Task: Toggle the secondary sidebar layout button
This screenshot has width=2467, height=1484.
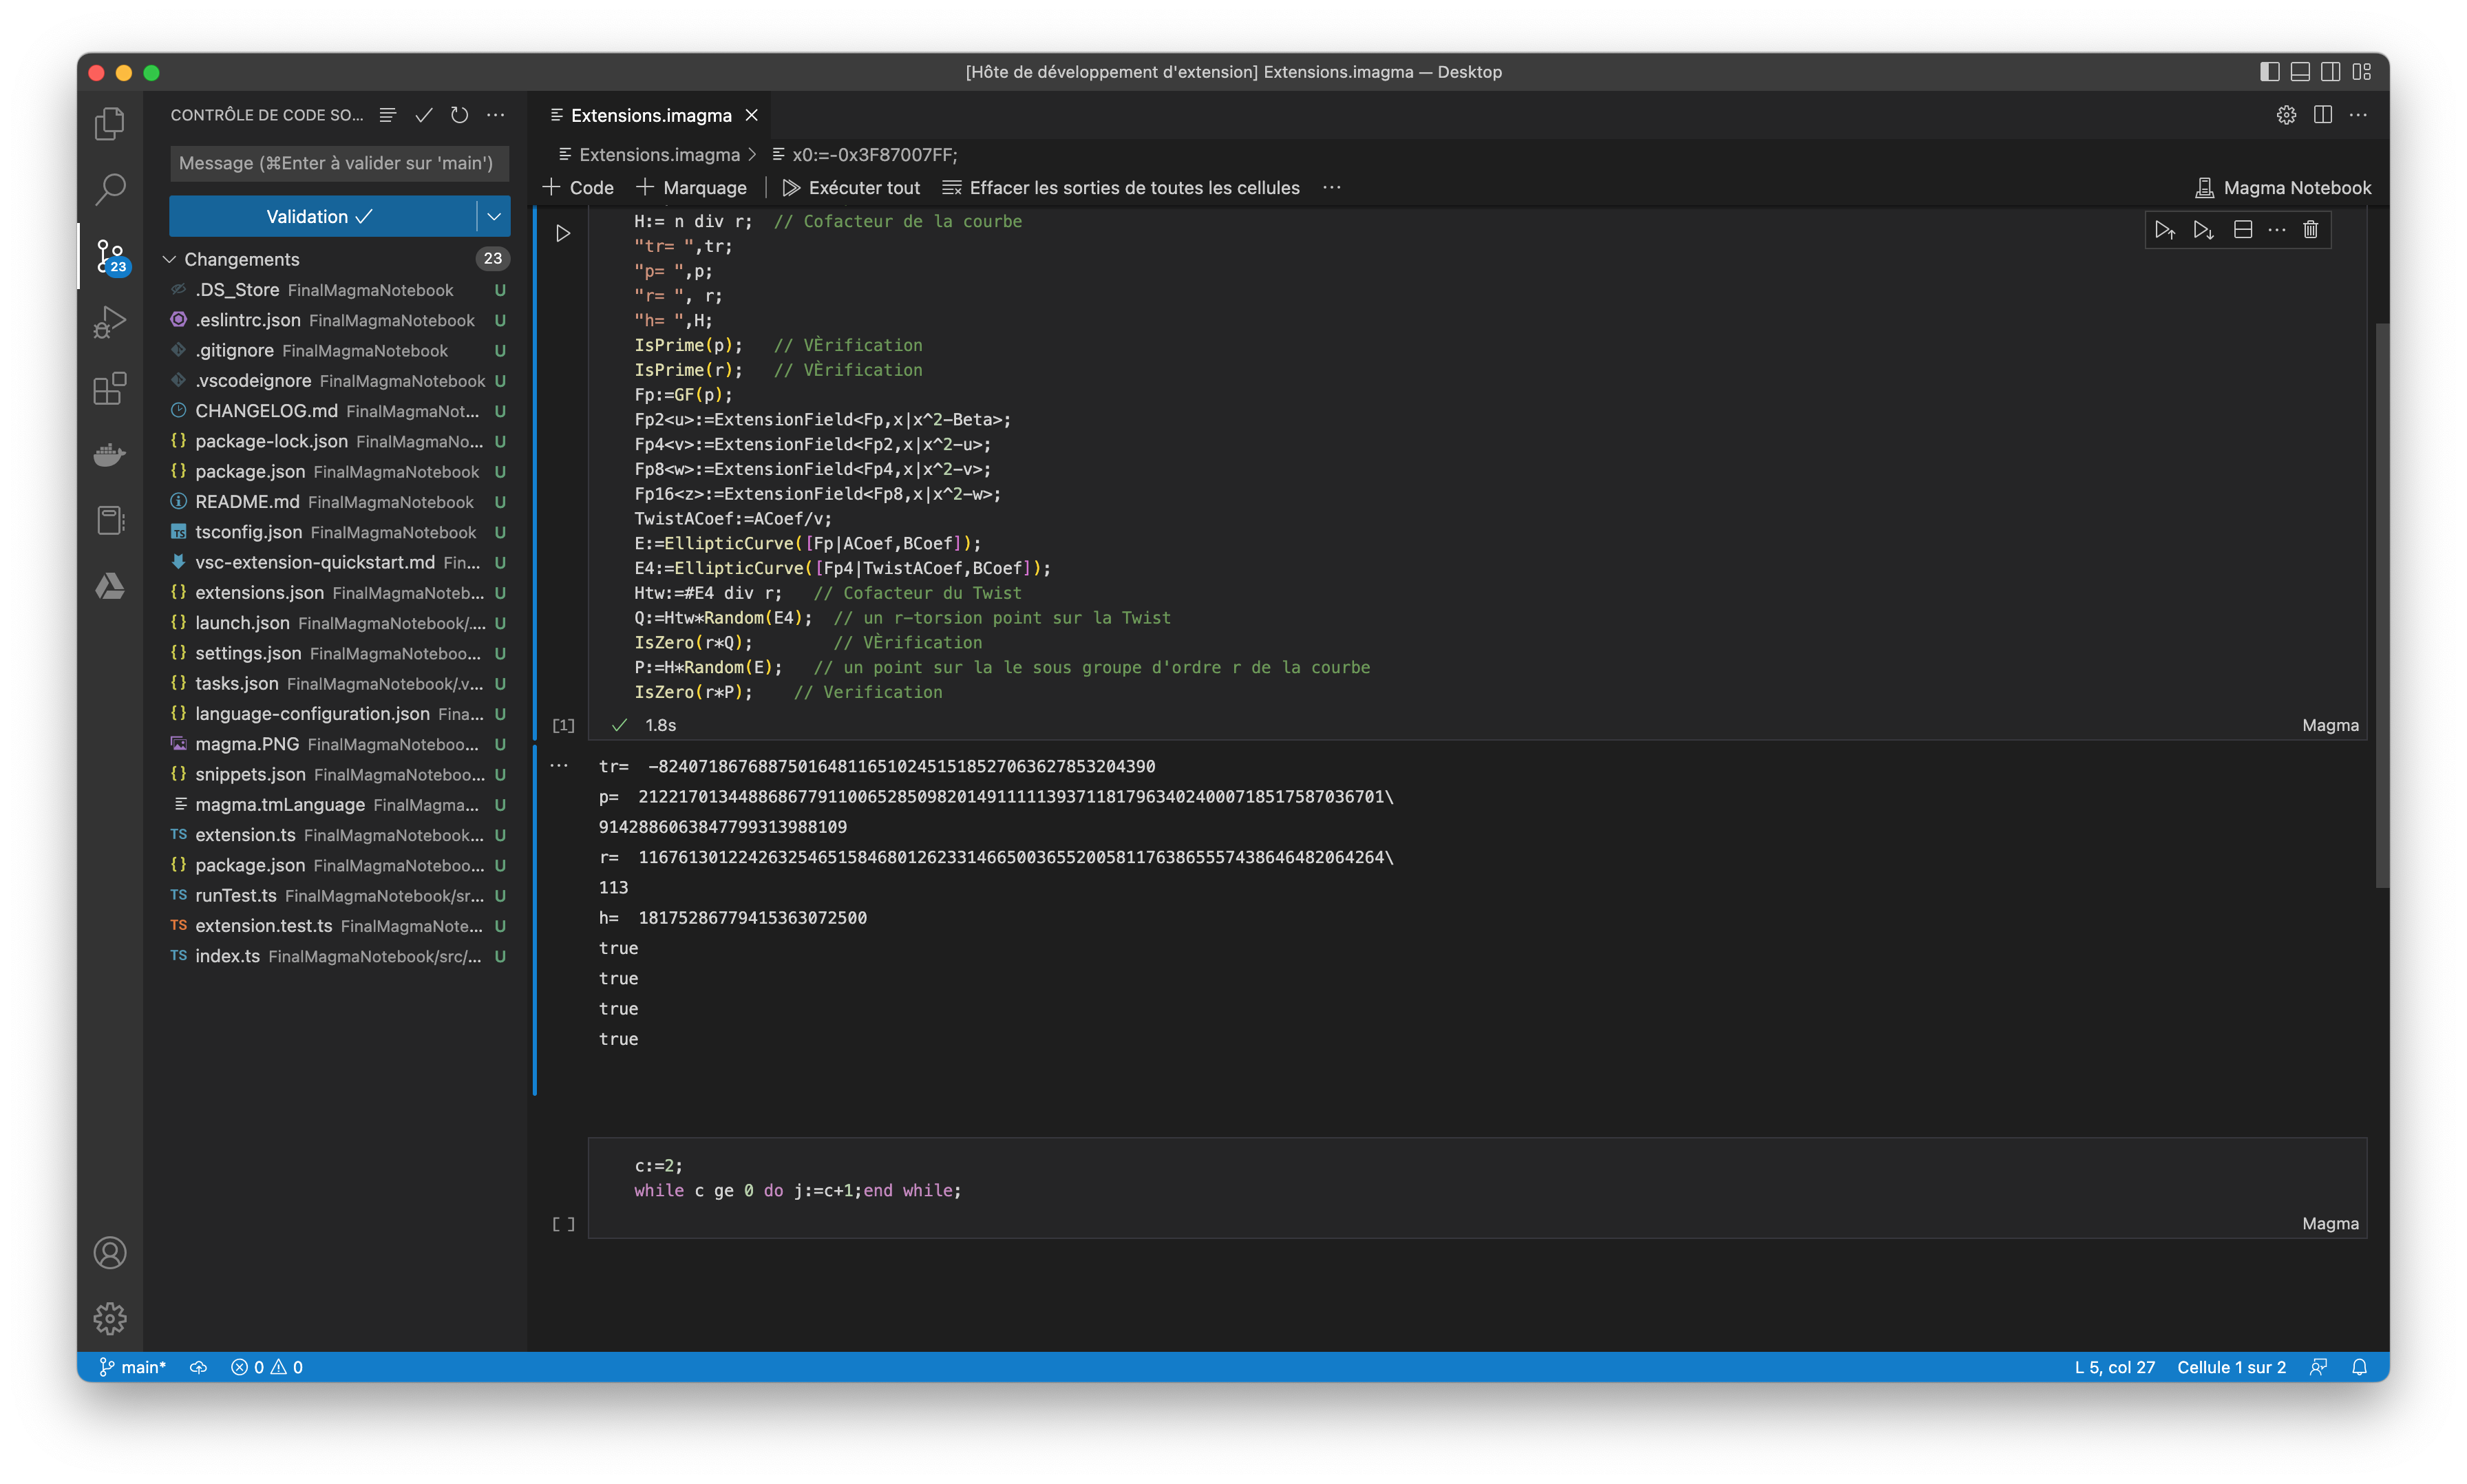Action: [x=2331, y=72]
